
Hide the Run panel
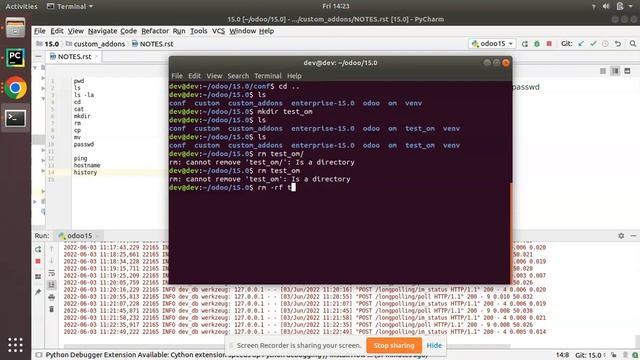pos(633,236)
